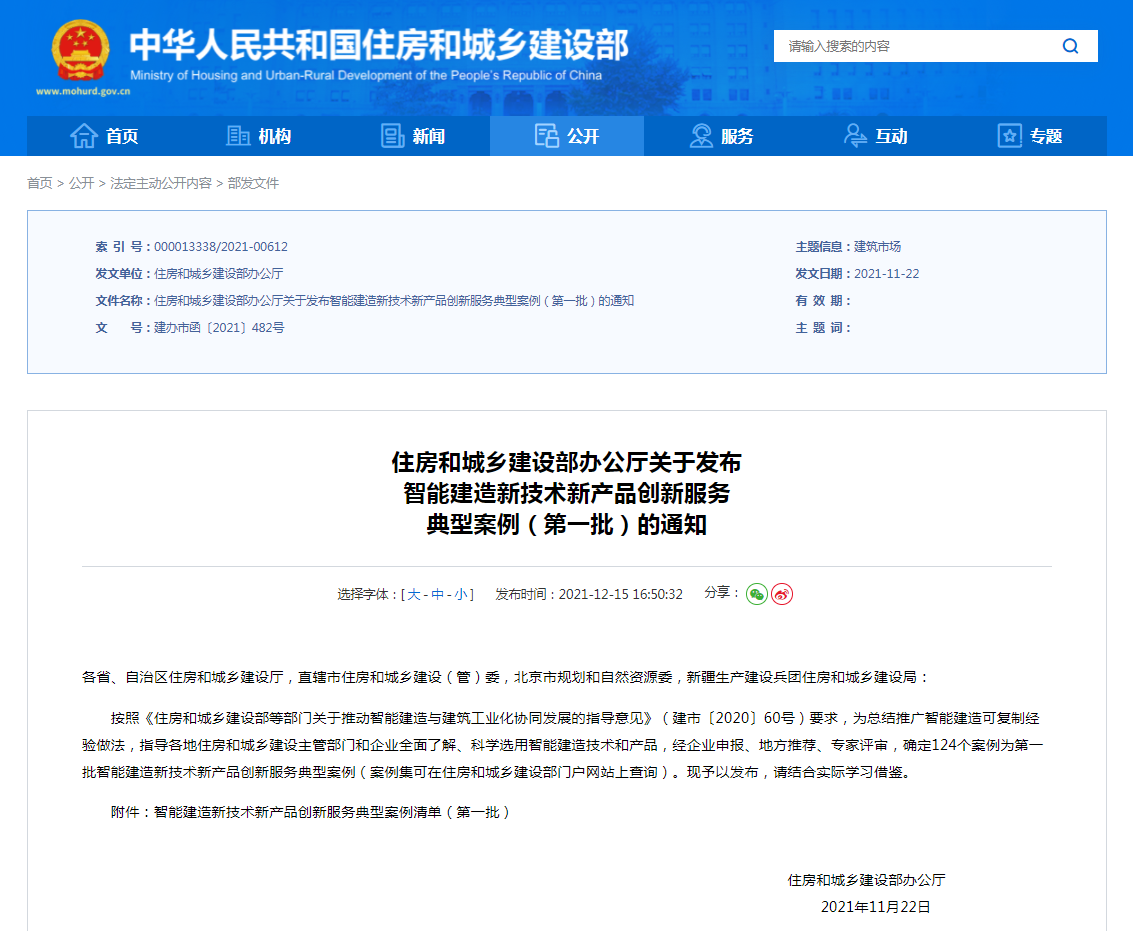Click the 服务 services icon
Viewport: 1133px width, 931px height.
point(700,136)
